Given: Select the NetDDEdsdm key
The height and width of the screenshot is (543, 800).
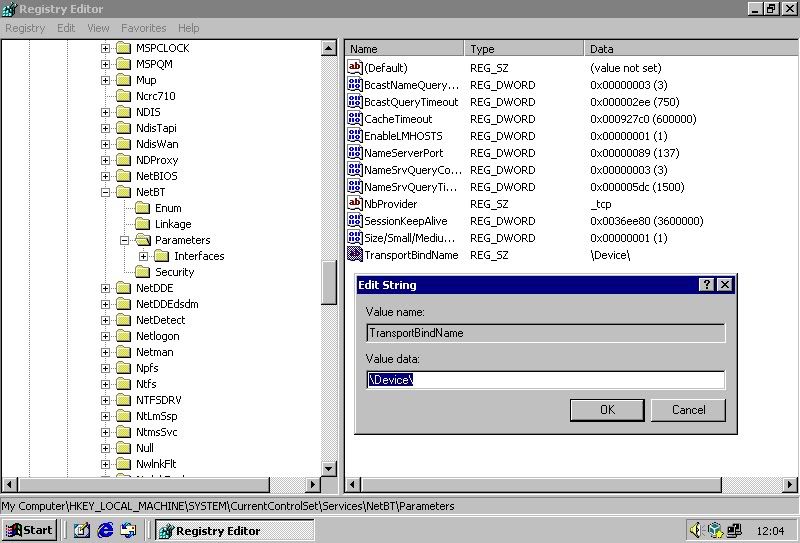Looking at the screenshot, I should tap(167, 304).
